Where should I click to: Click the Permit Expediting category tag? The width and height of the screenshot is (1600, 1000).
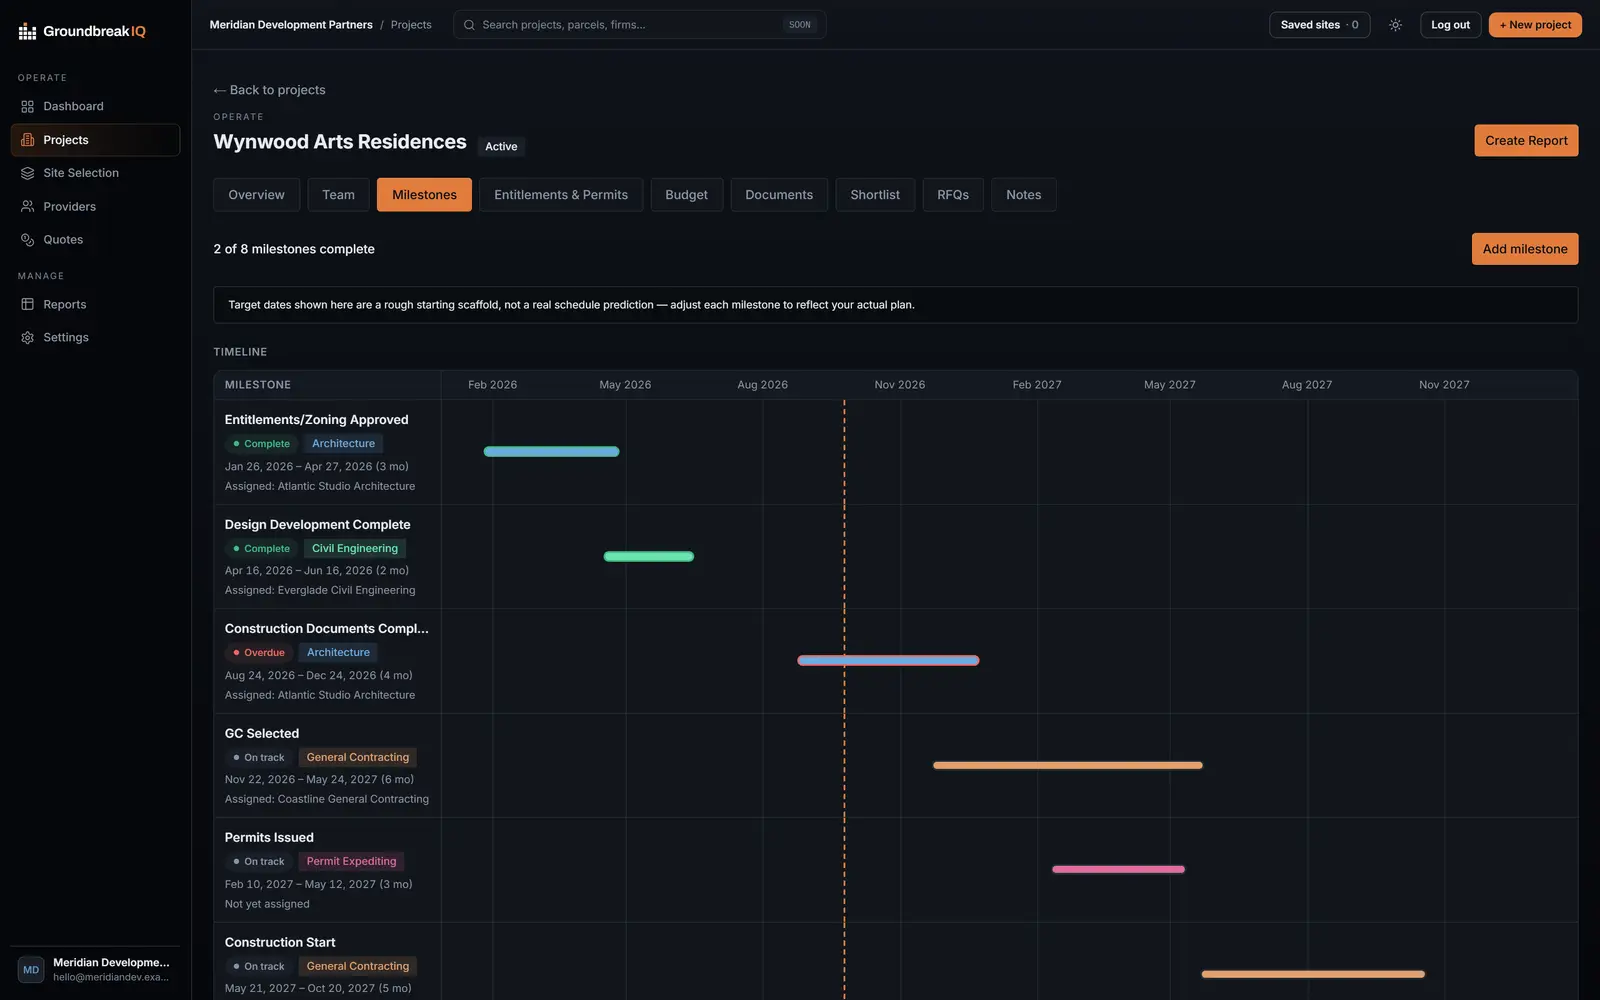(351, 862)
